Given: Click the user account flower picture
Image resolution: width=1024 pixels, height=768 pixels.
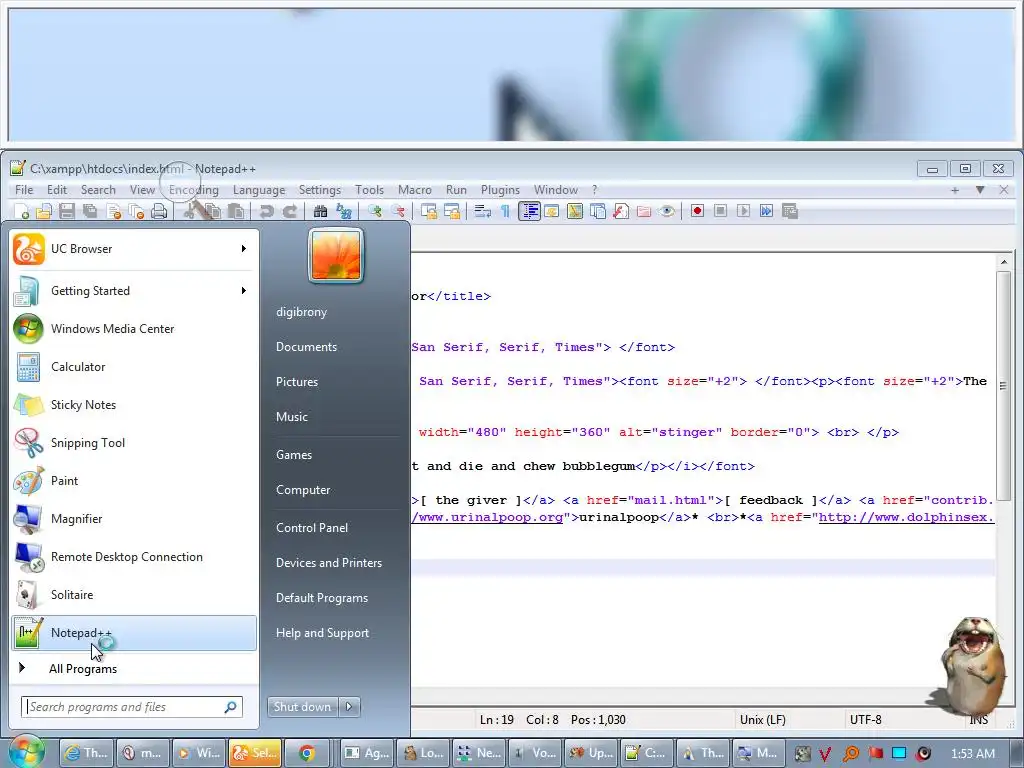Looking at the screenshot, I should 336,255.
